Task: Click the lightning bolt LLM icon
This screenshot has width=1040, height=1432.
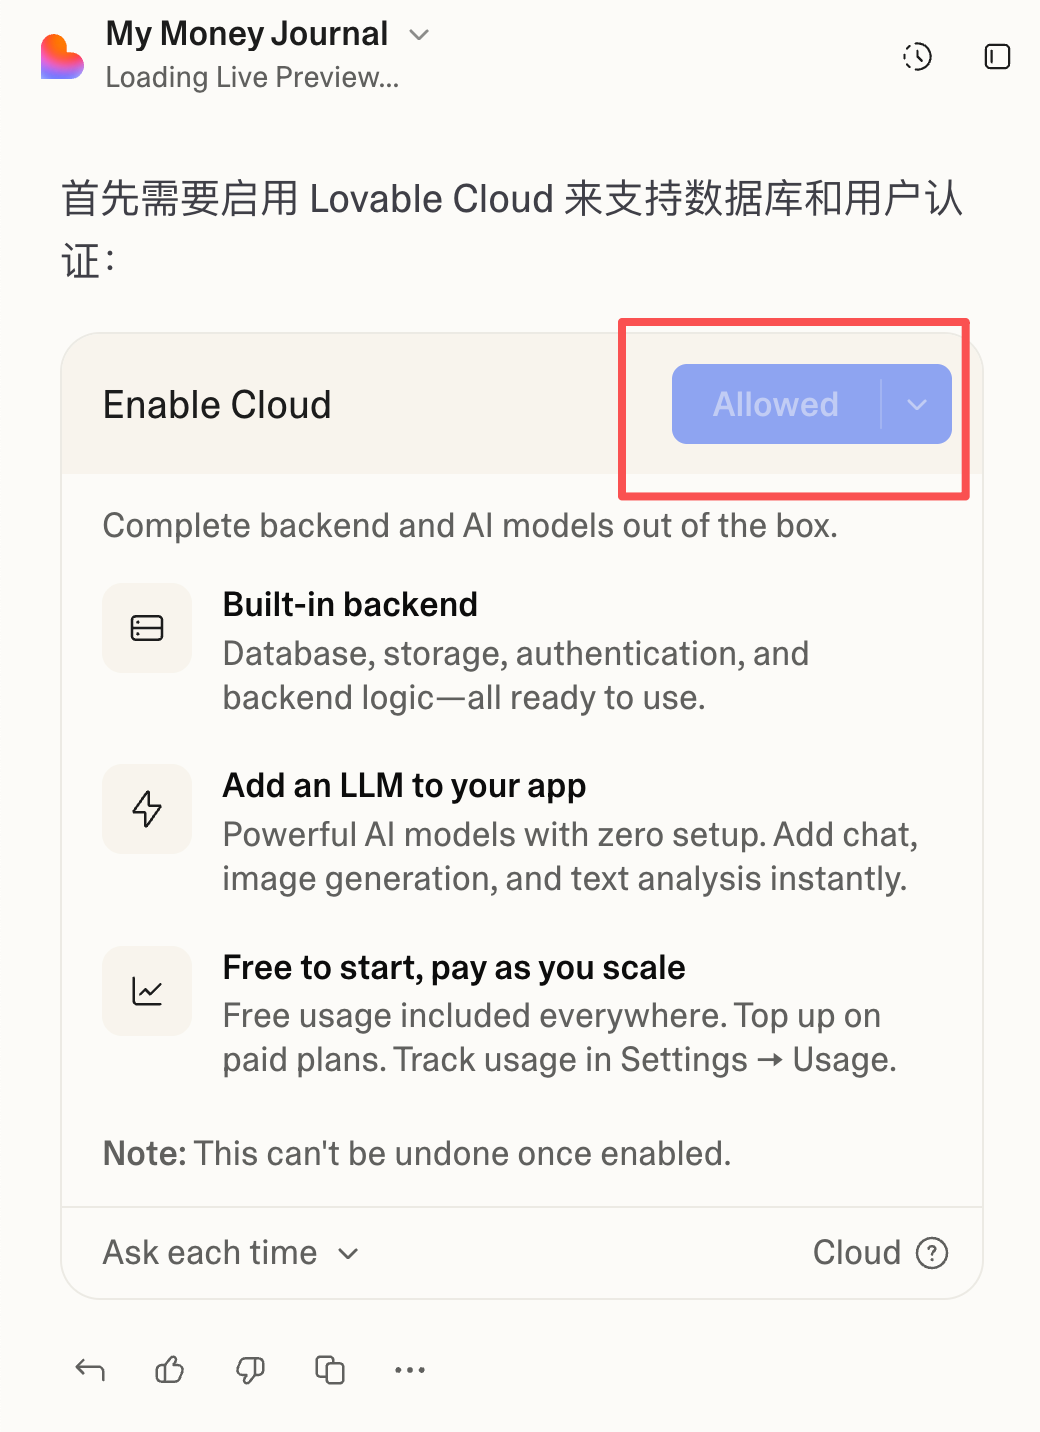Action: pyautogui.click(x=147, y=809)
